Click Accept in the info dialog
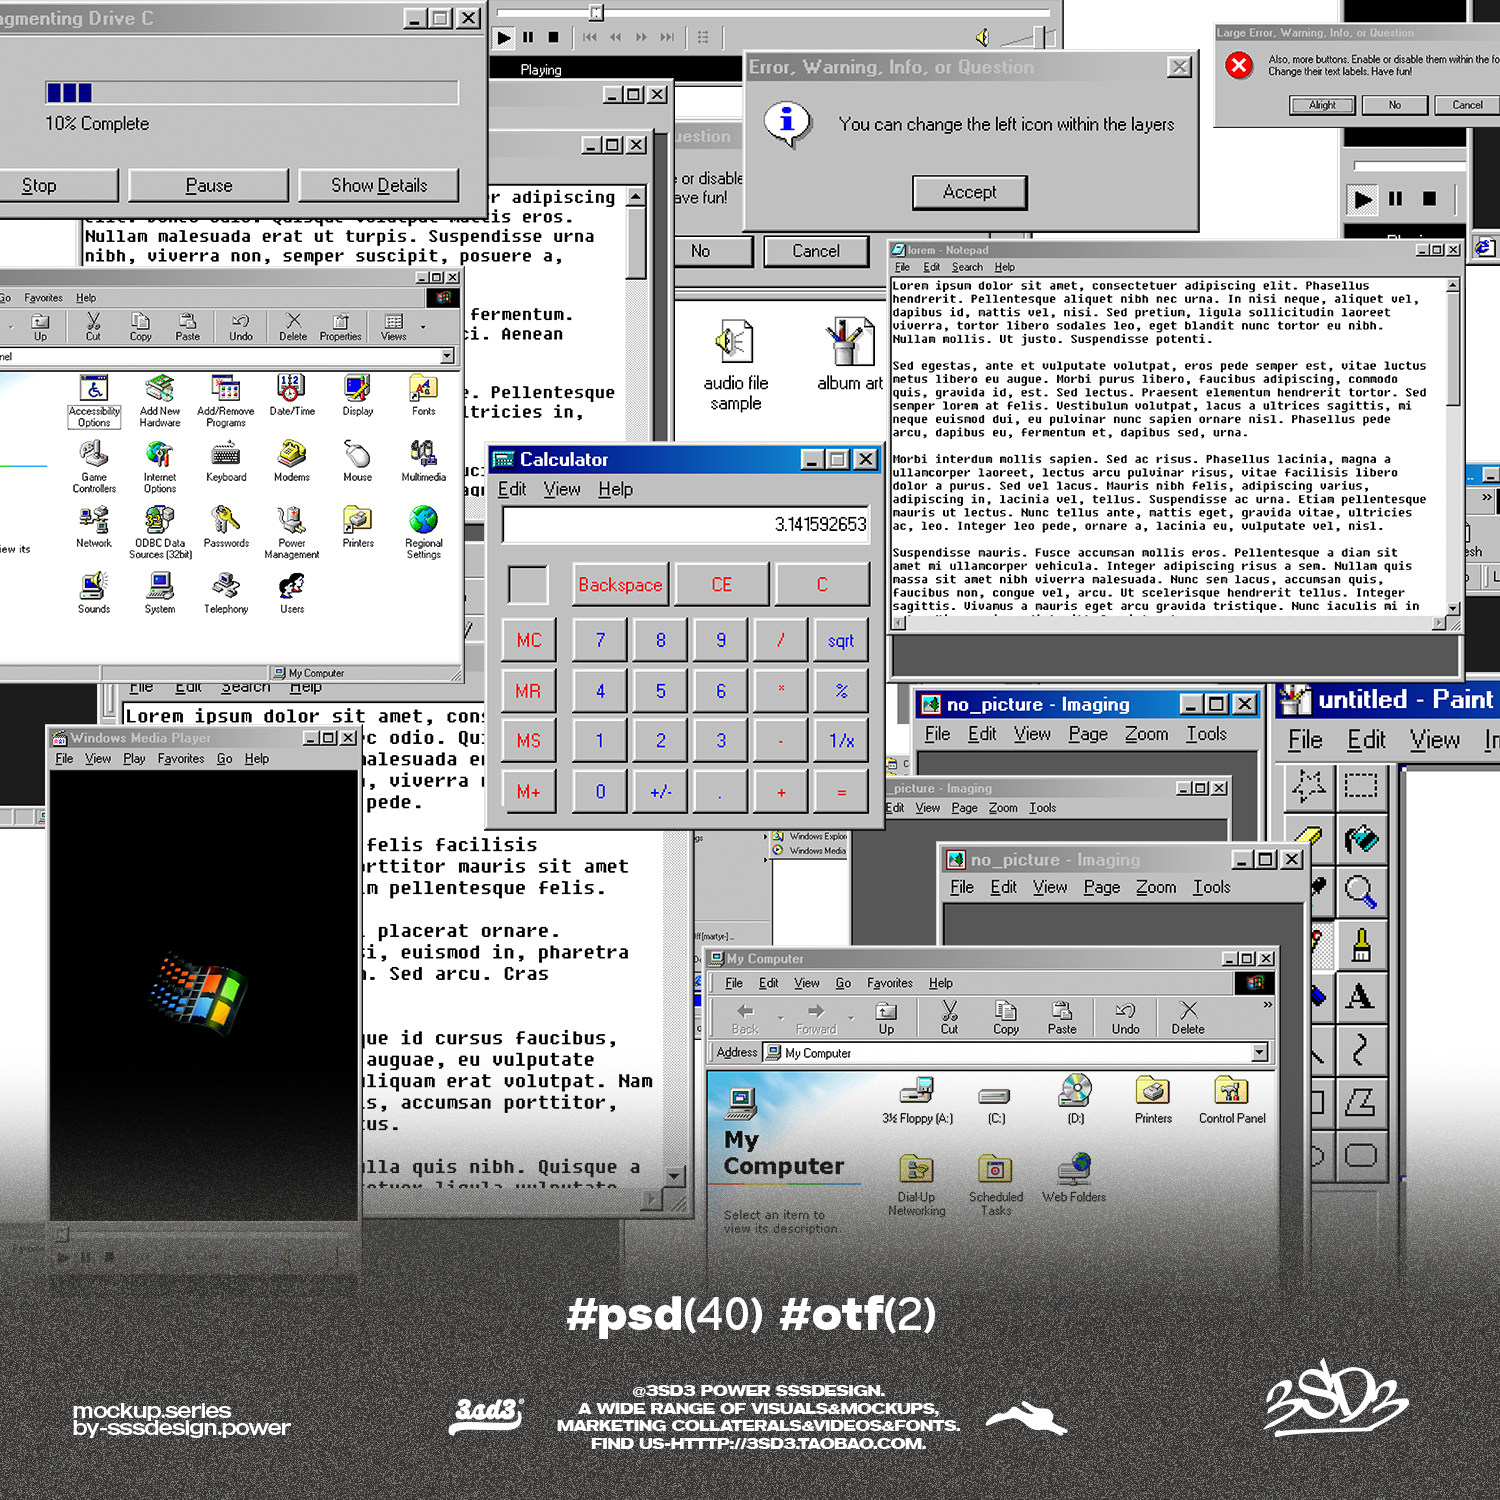Screen dimensions: 1500x1500 970,192
